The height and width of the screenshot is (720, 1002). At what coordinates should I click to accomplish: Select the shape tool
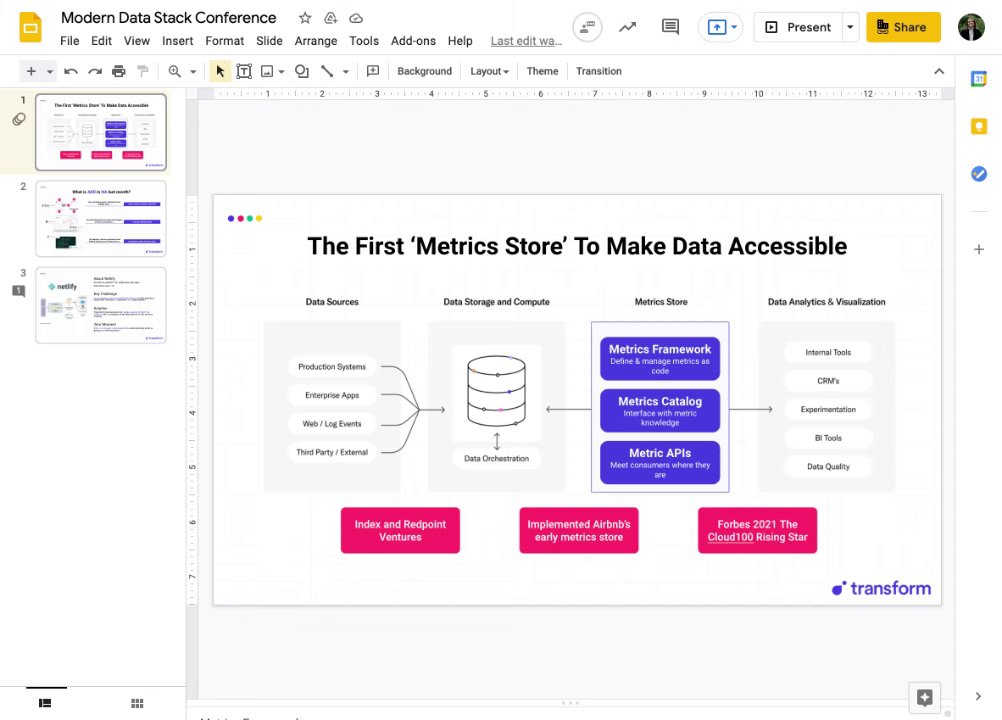click(302, 71)
